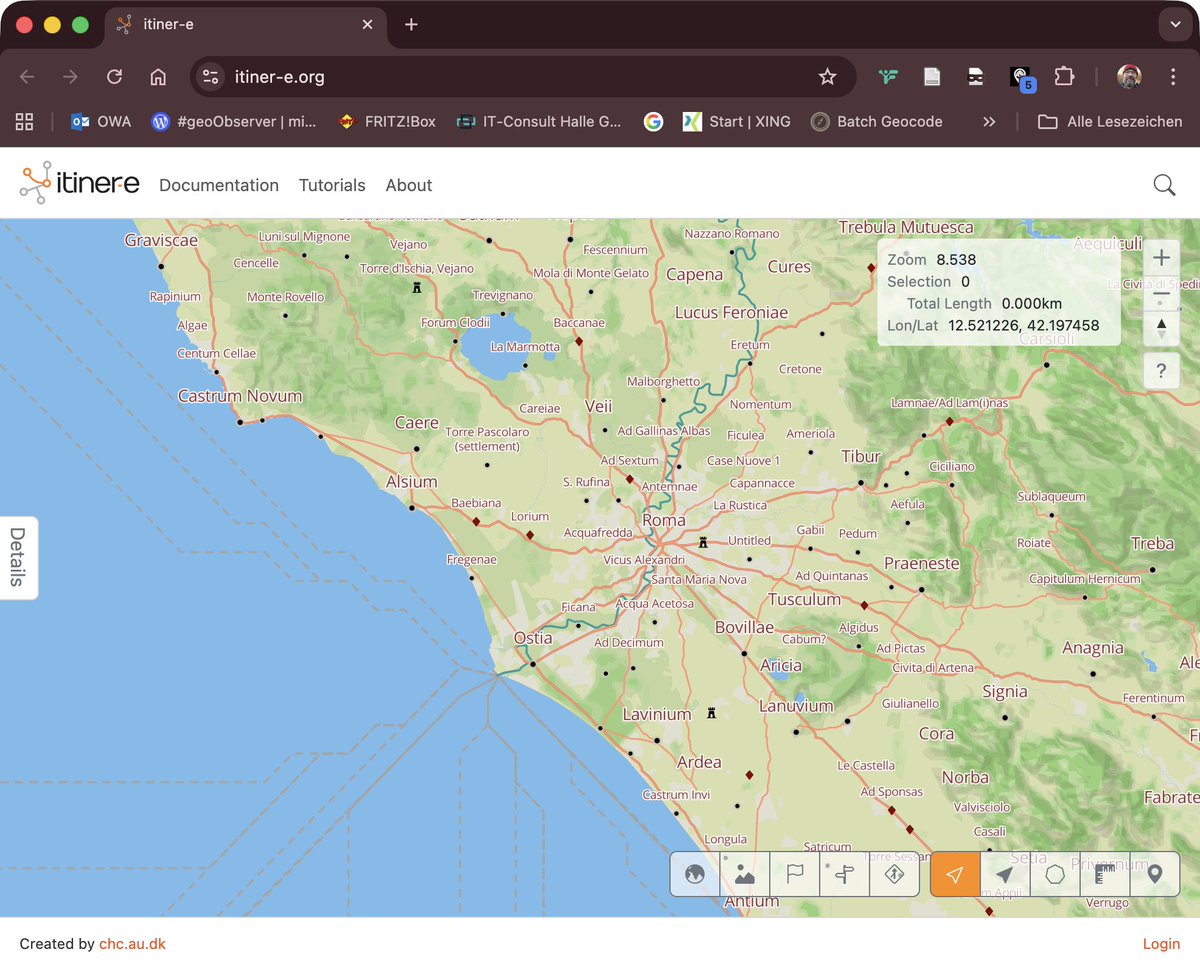Click the dark navigation arrow tool
This screenshot has width=1200, height=969.
tap(1004, 874)
